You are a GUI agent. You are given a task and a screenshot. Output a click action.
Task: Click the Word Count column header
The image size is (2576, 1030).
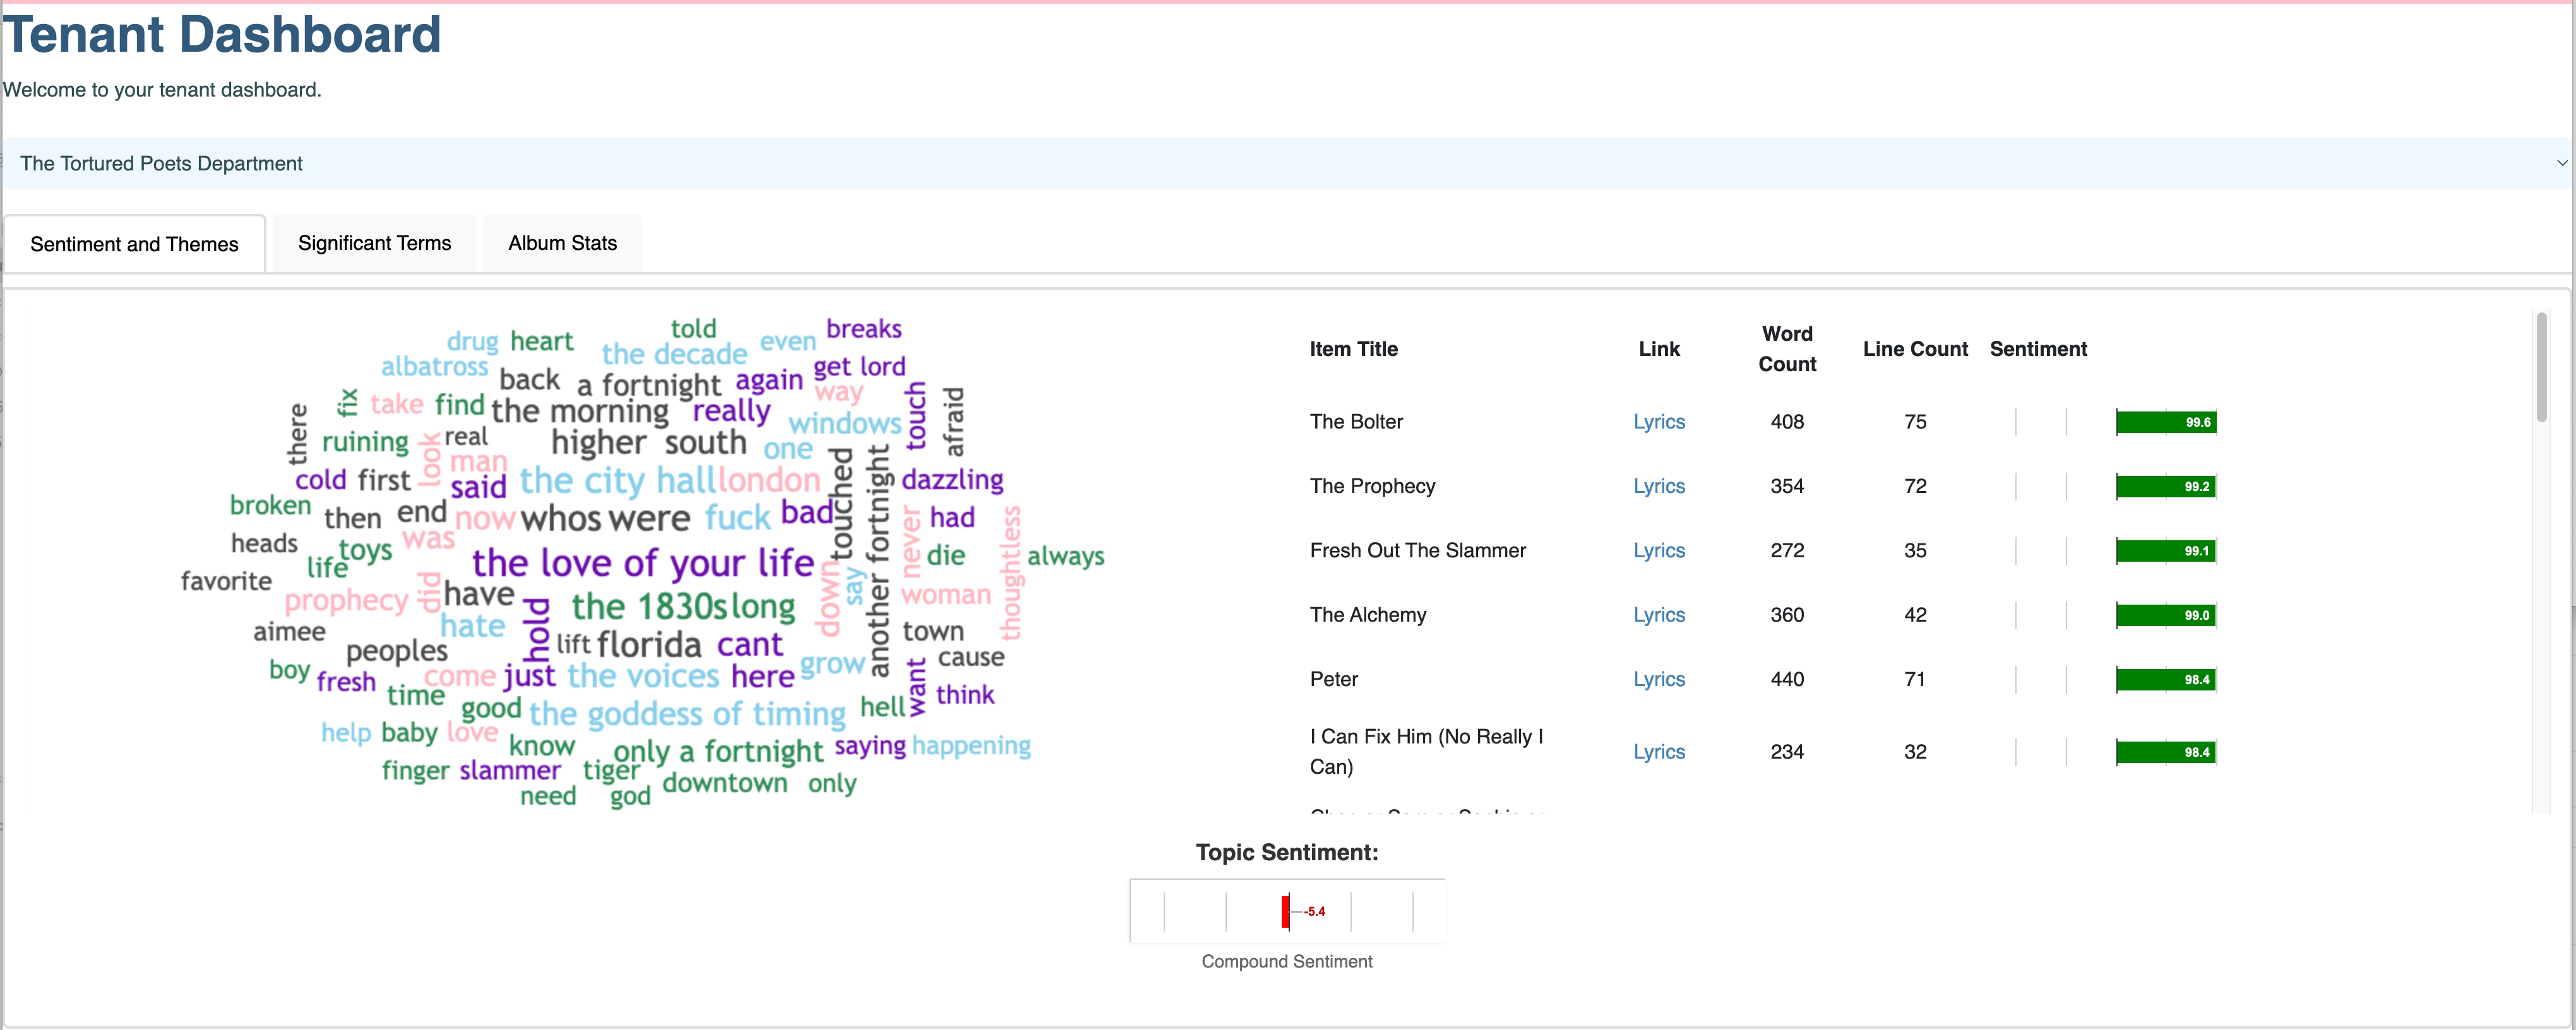coord(1787,349)
